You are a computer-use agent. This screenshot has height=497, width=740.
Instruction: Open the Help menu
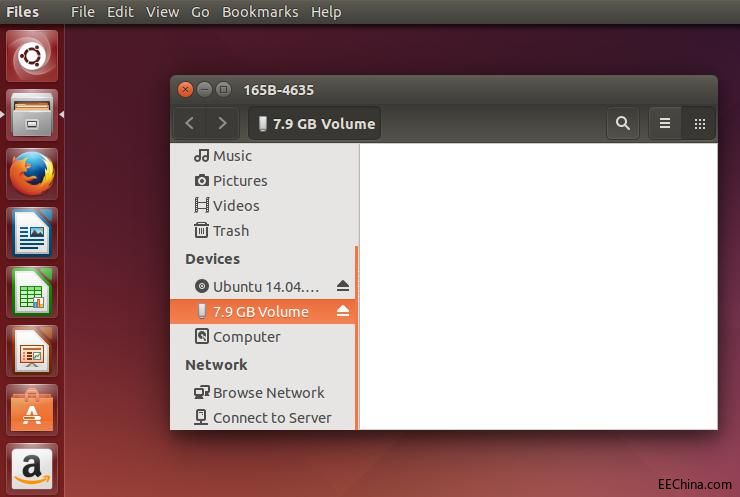coord(326,12)
